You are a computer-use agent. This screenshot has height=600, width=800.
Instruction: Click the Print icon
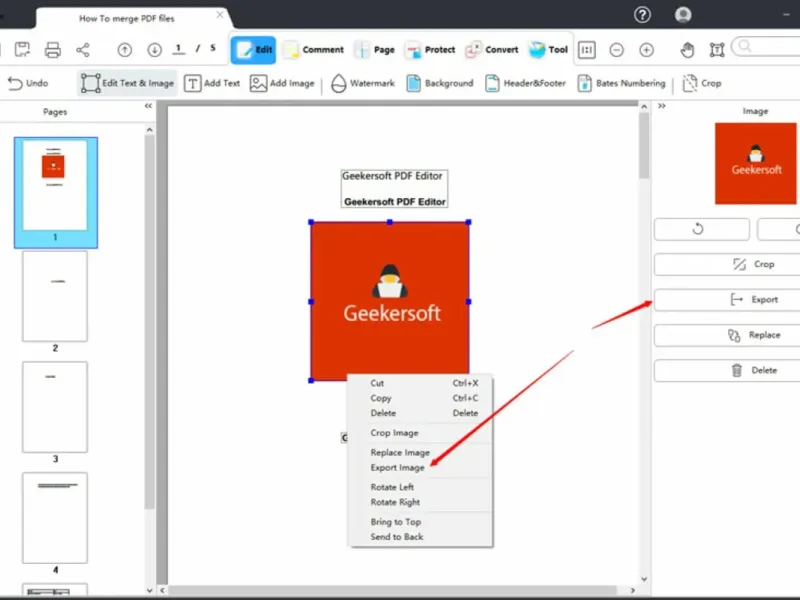[x=53, y=49]
